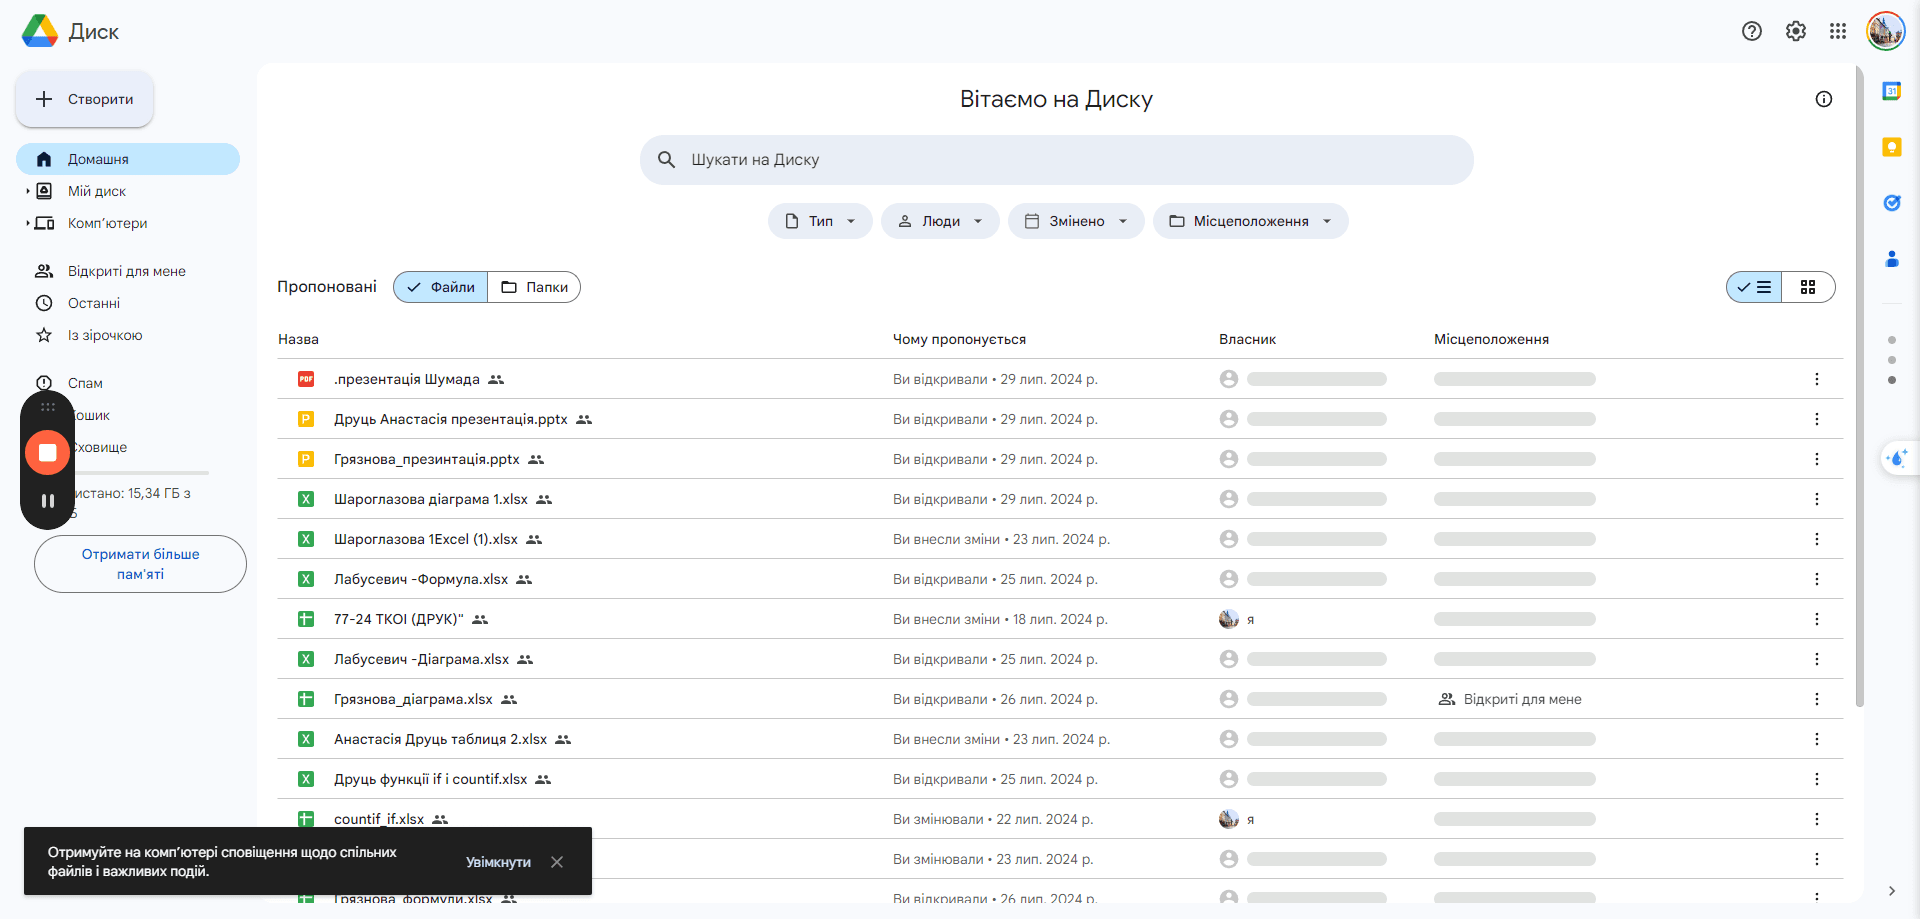Open more actions for Лабусевич -Формула.xlsx

tap(1817, 579)
